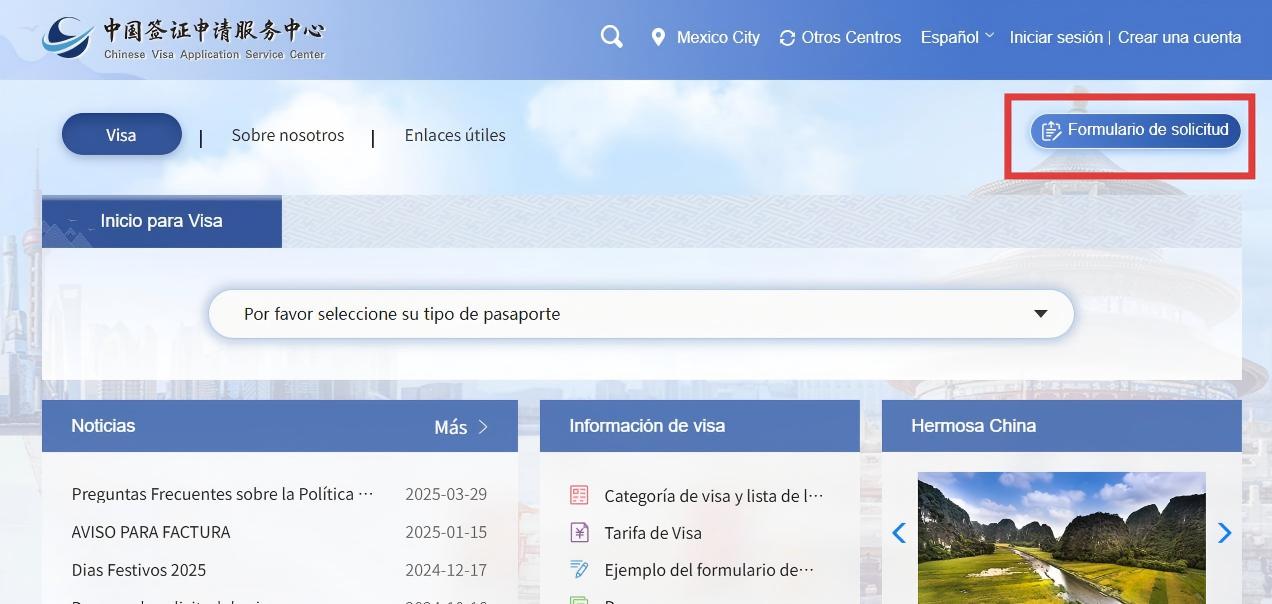1272x604 pixels.
Task: Open Más to see more news
Action: [x=461, y=427]
